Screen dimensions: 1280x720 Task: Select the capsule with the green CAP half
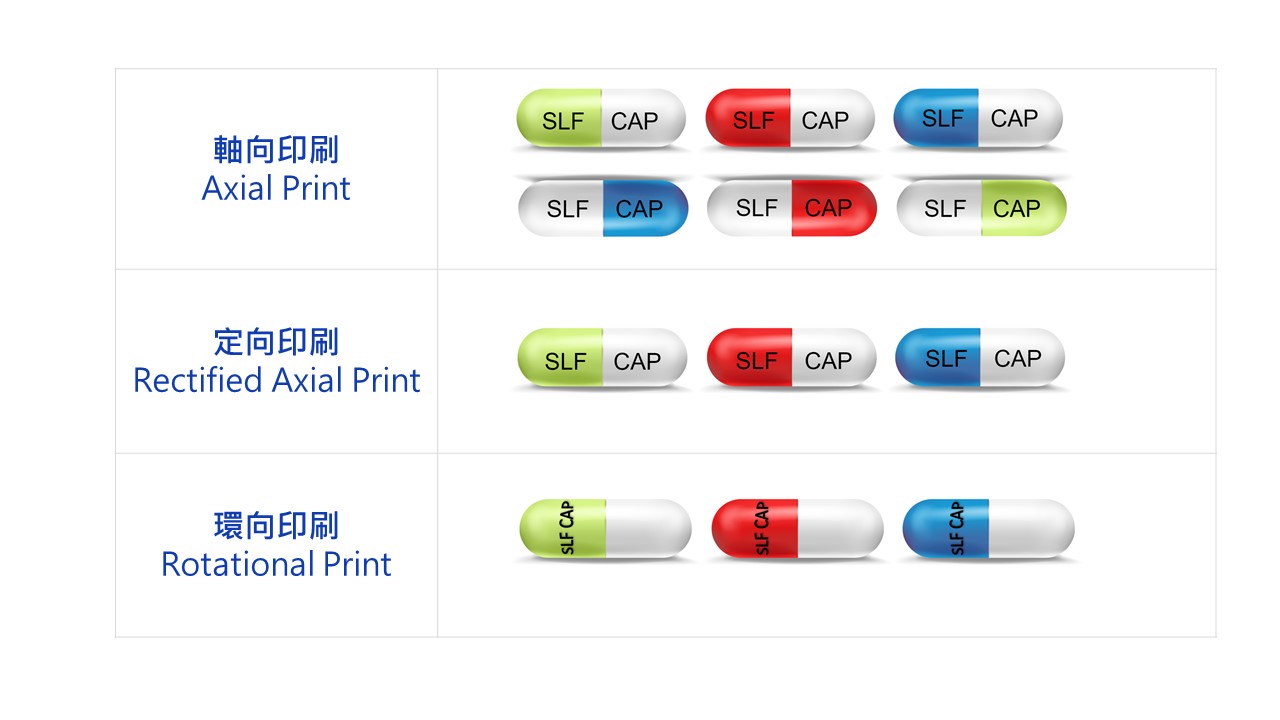pyautogui.click(x=982, y=208)
